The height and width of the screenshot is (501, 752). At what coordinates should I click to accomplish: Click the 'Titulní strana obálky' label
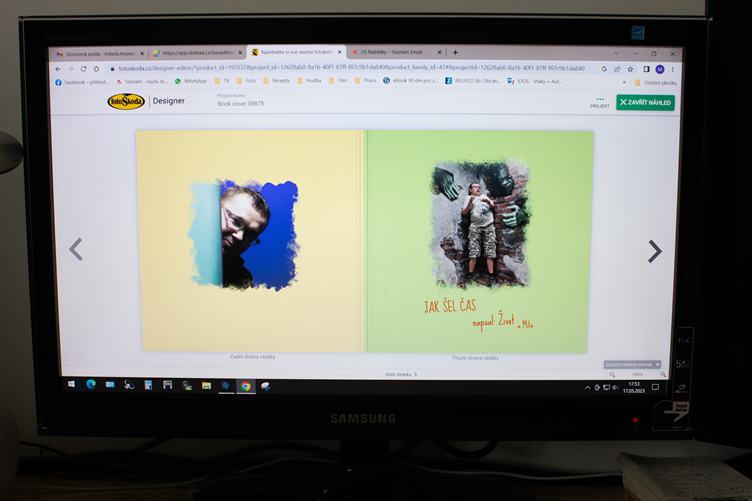[x=475, y=358]
